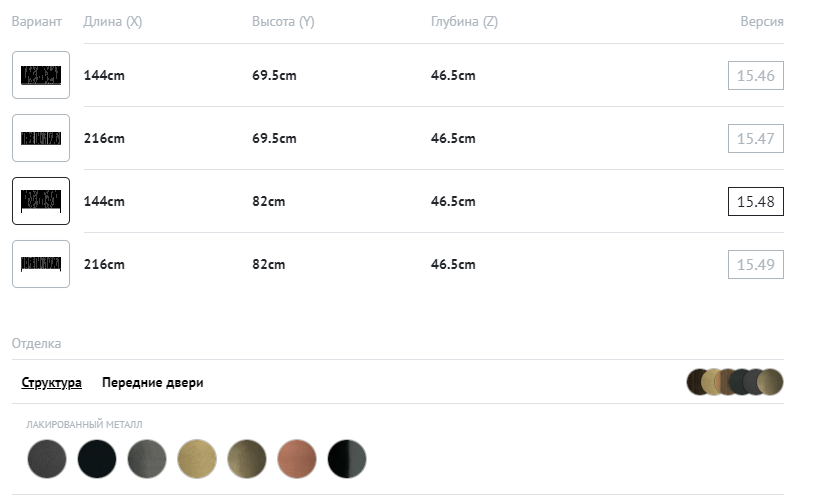This screenshot has height=500, width=818.
Task: Select the bronze olive metal swatch
Action: (247, 459)
